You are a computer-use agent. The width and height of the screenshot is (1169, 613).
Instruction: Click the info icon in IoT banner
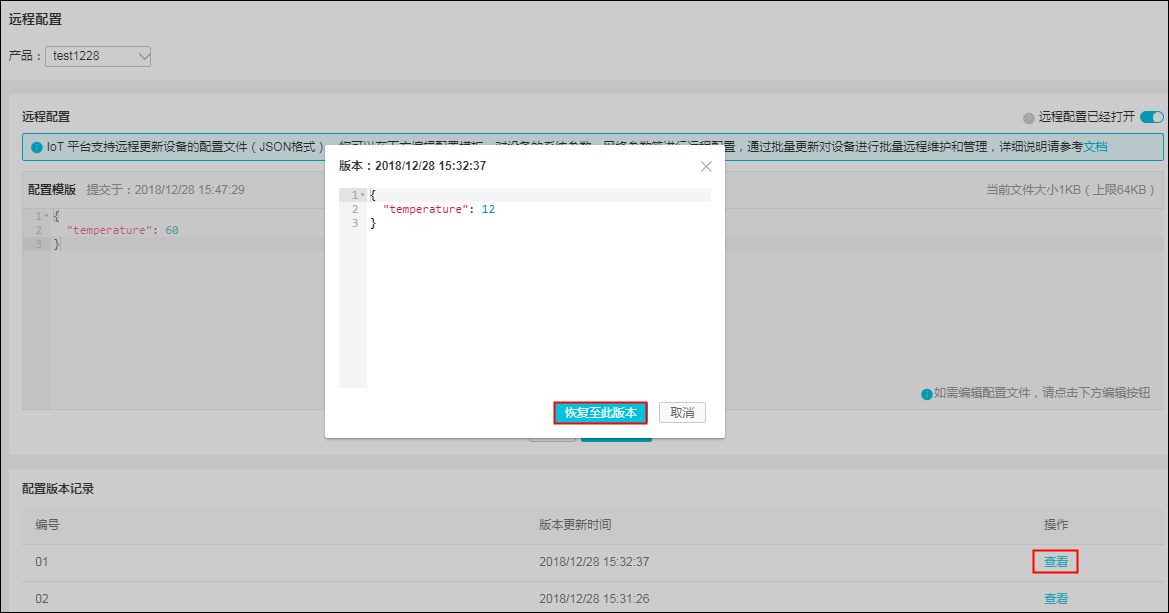pos(37,148)
